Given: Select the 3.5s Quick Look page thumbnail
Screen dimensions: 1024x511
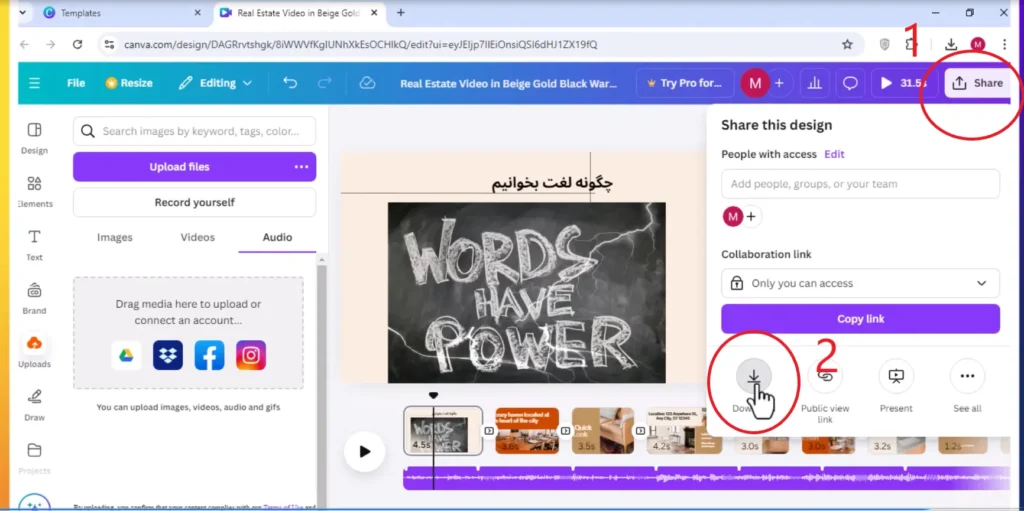Looking at the screenshot, I should pyautogui.click(x=603, y=431).
